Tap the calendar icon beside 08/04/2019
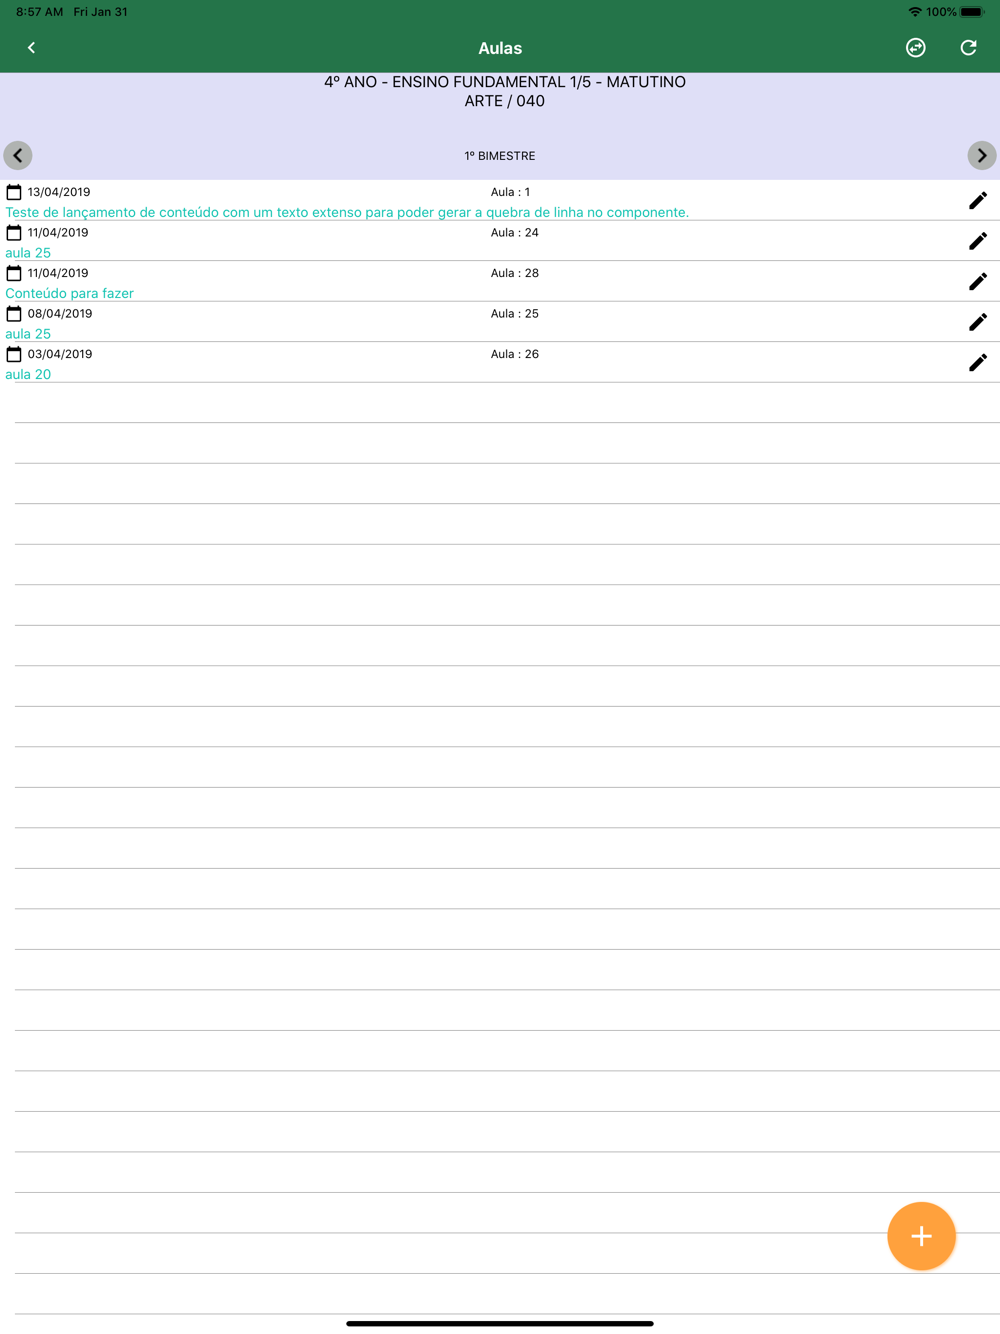The height and width of the screenshot is (1334, 1000). coord(14,313)
